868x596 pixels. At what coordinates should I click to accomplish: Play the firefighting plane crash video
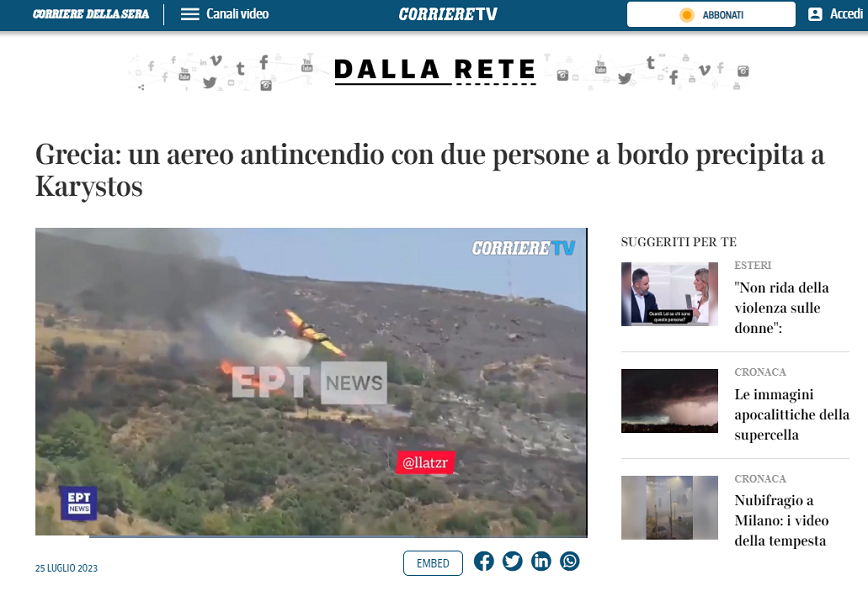(311, 381)
